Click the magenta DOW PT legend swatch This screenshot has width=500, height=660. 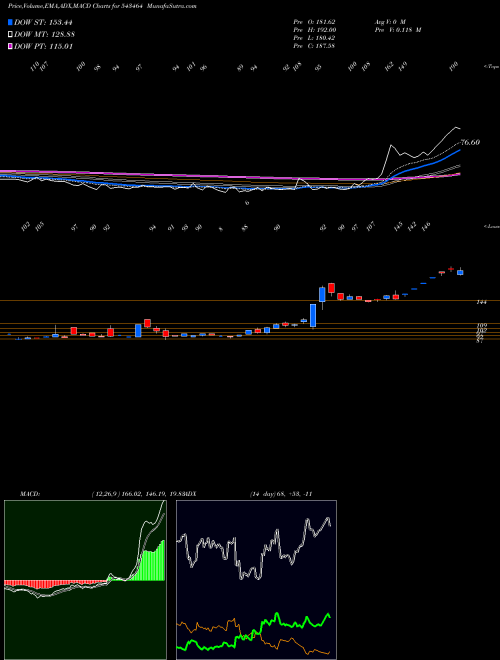[x=10, y=46]
